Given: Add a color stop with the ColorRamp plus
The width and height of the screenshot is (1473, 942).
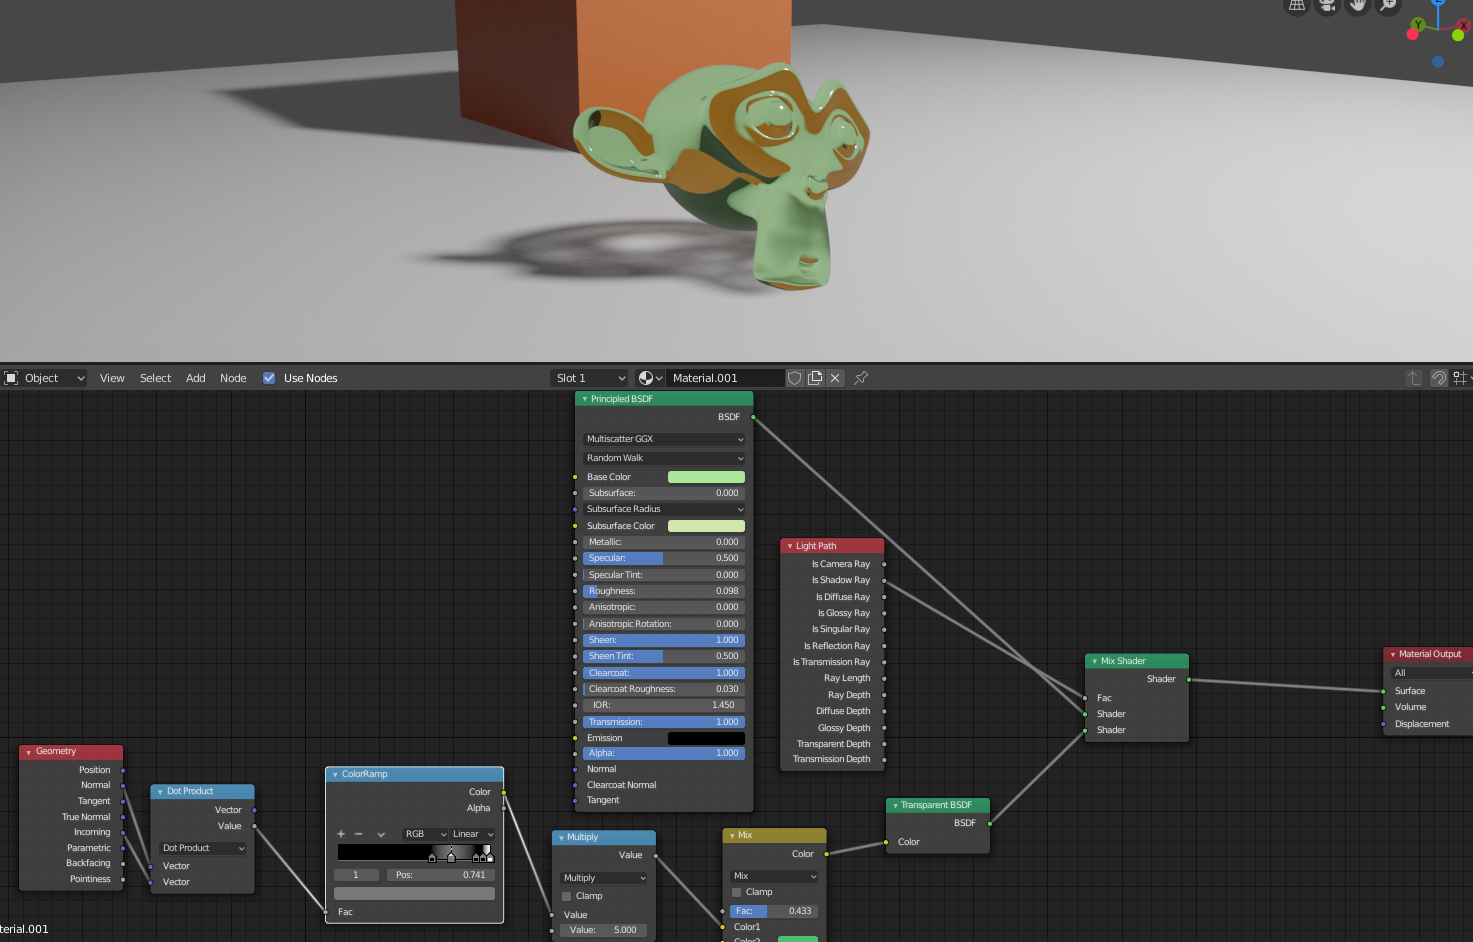Looking at the screenshot, I should 341,834.
